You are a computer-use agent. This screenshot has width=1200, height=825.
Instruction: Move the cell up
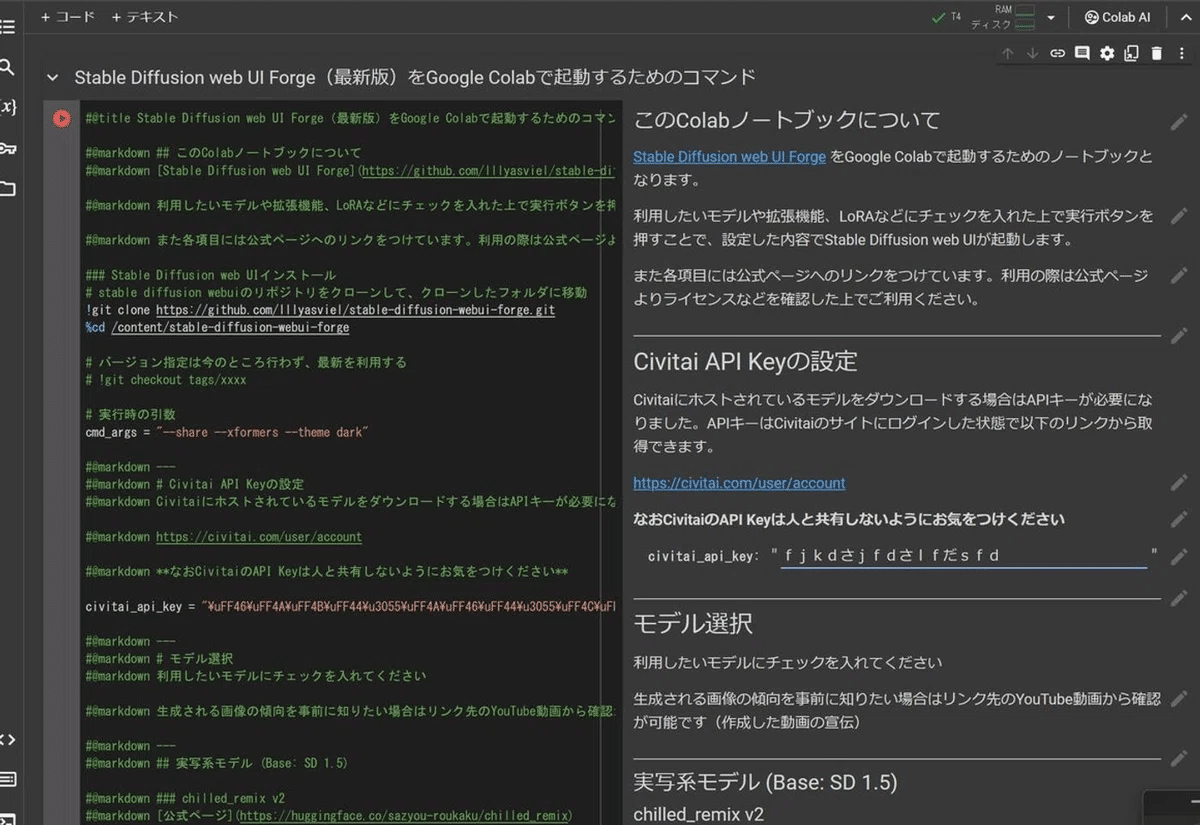[1007, 54]
